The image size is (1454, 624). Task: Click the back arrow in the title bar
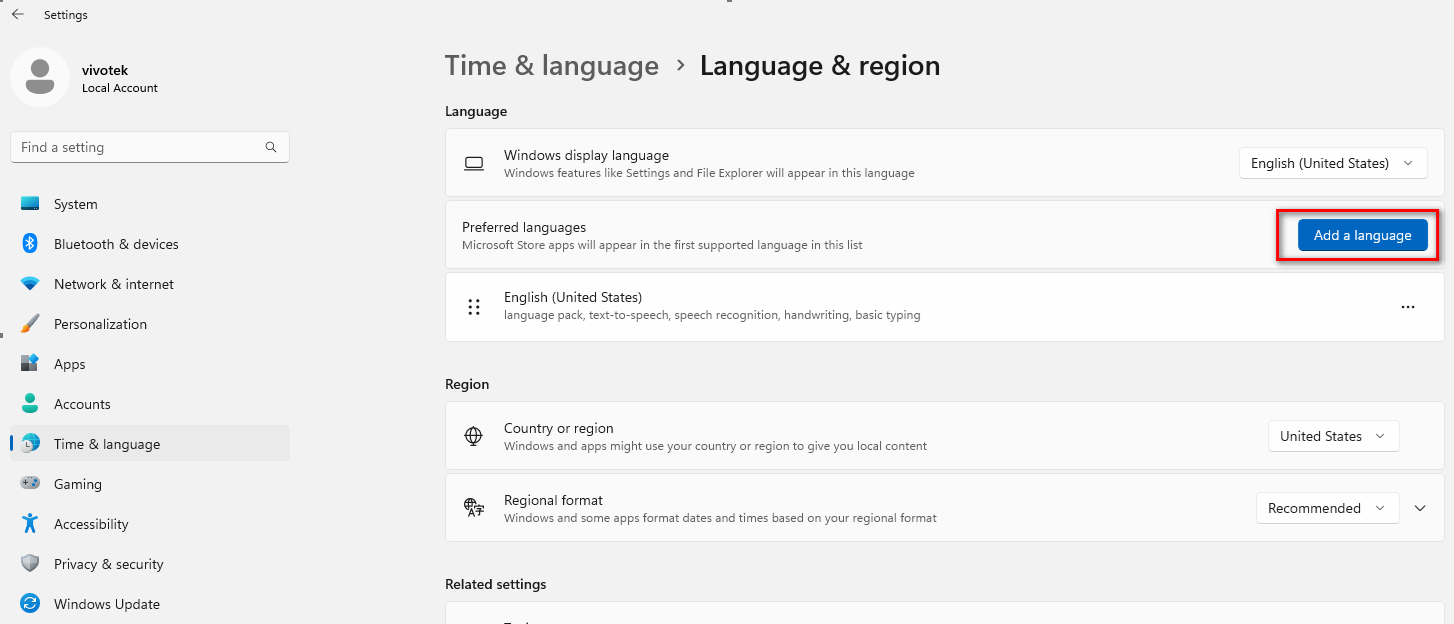18,15
